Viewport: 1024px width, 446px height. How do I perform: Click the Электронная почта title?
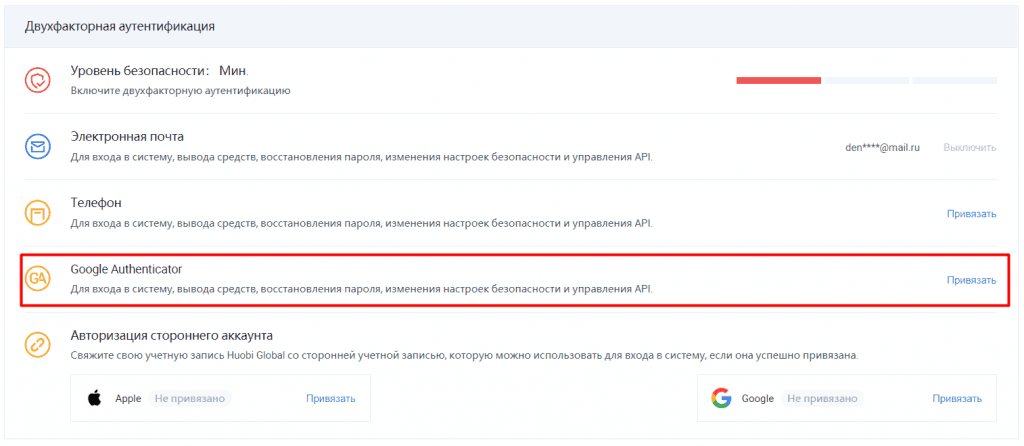pyautogui.click(x=127, y=136)
